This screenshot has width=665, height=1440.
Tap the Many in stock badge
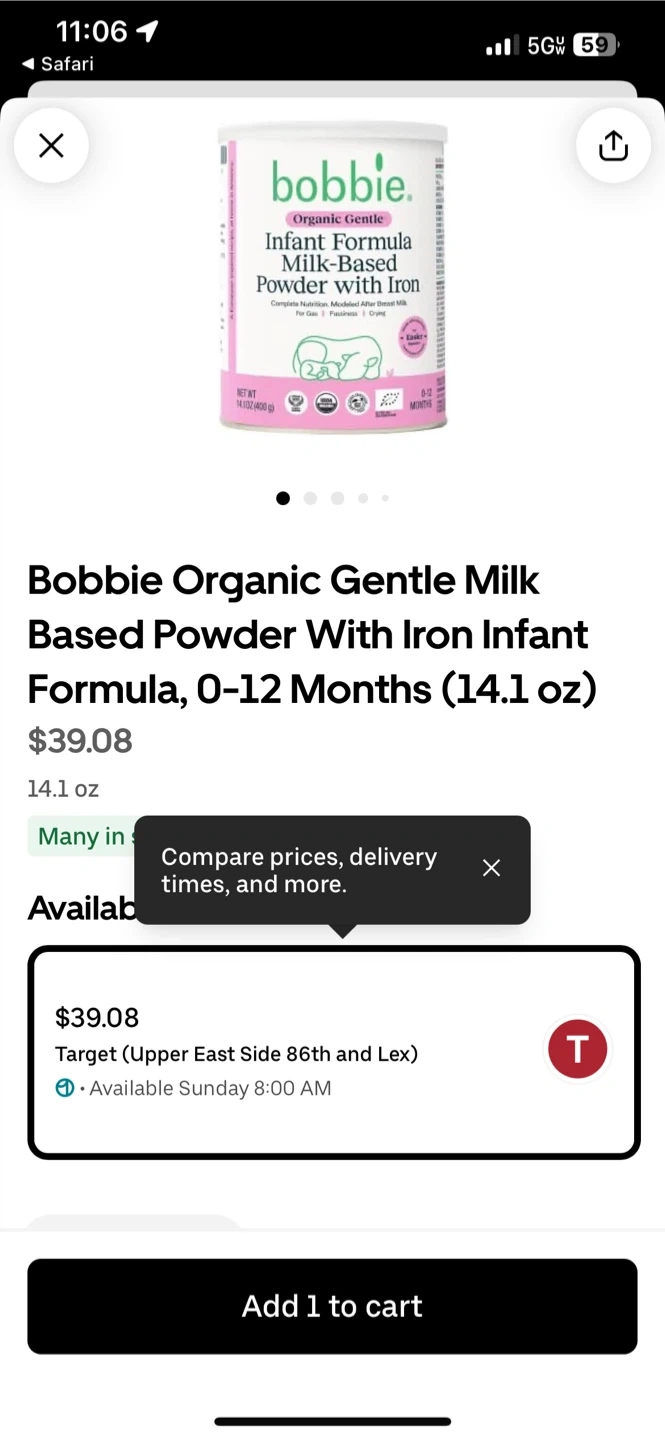click(x=82, y=836)
